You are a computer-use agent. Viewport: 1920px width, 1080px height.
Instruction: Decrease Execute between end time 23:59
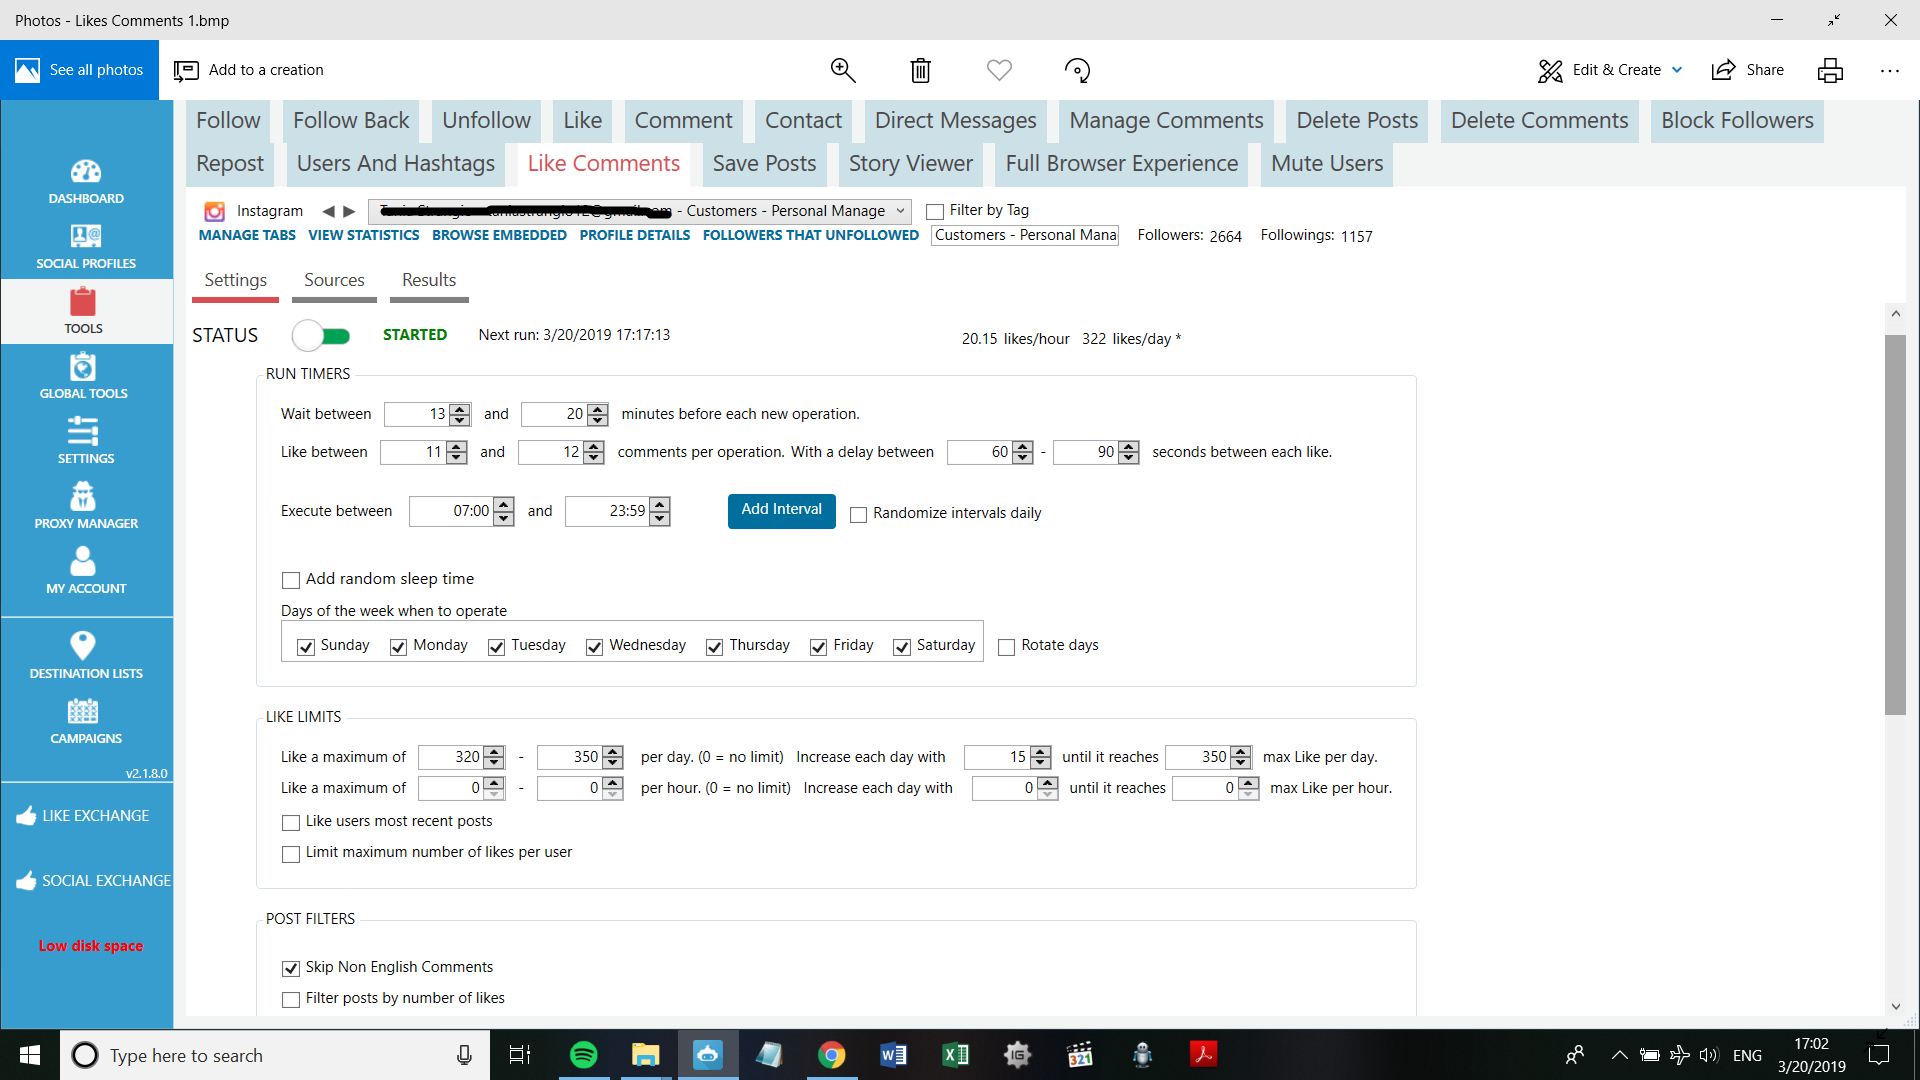659,518
